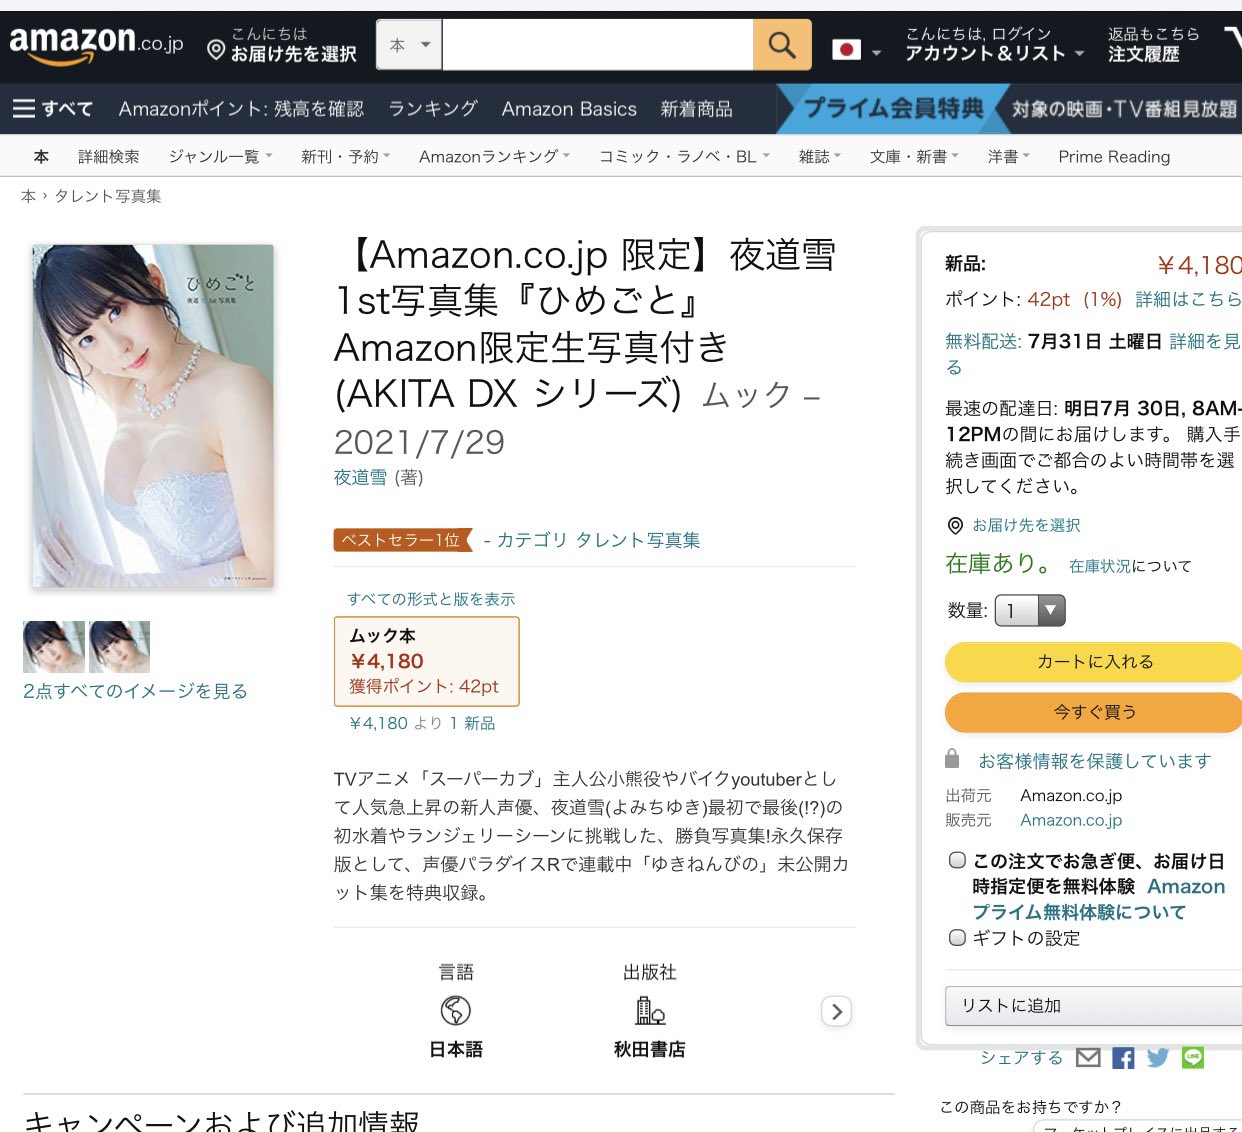Open the main book cover image
The width and height of the screenshot is (1242, 1132).
coord(153,416)
